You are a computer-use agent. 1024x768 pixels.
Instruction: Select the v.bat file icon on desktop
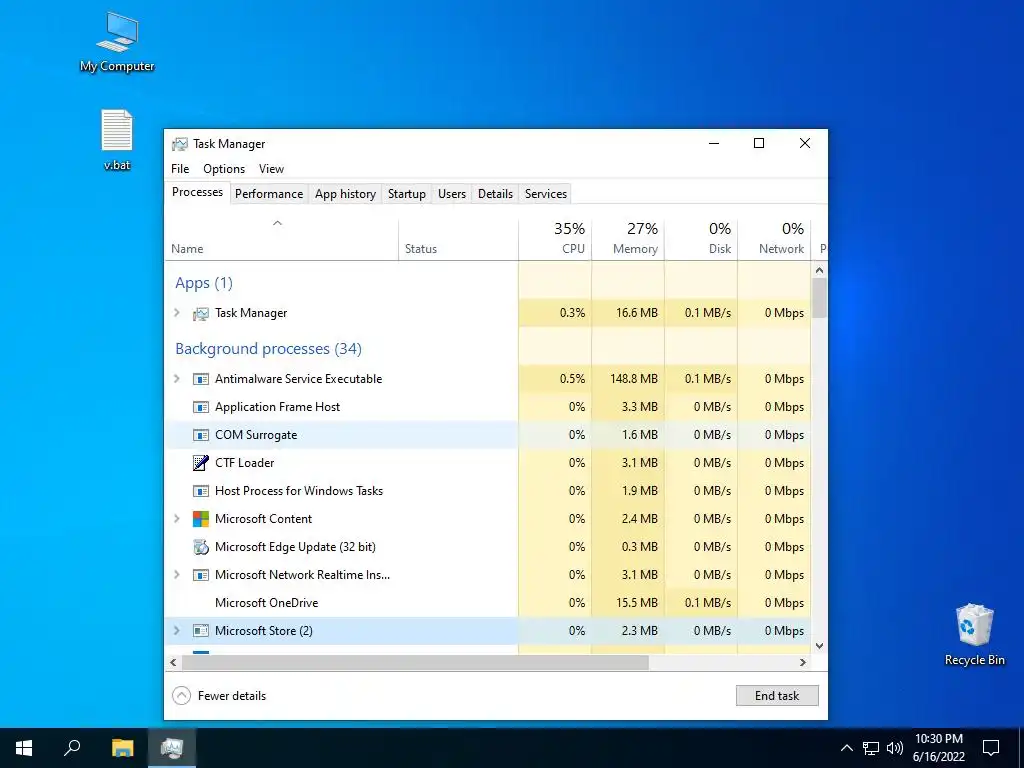117,140
